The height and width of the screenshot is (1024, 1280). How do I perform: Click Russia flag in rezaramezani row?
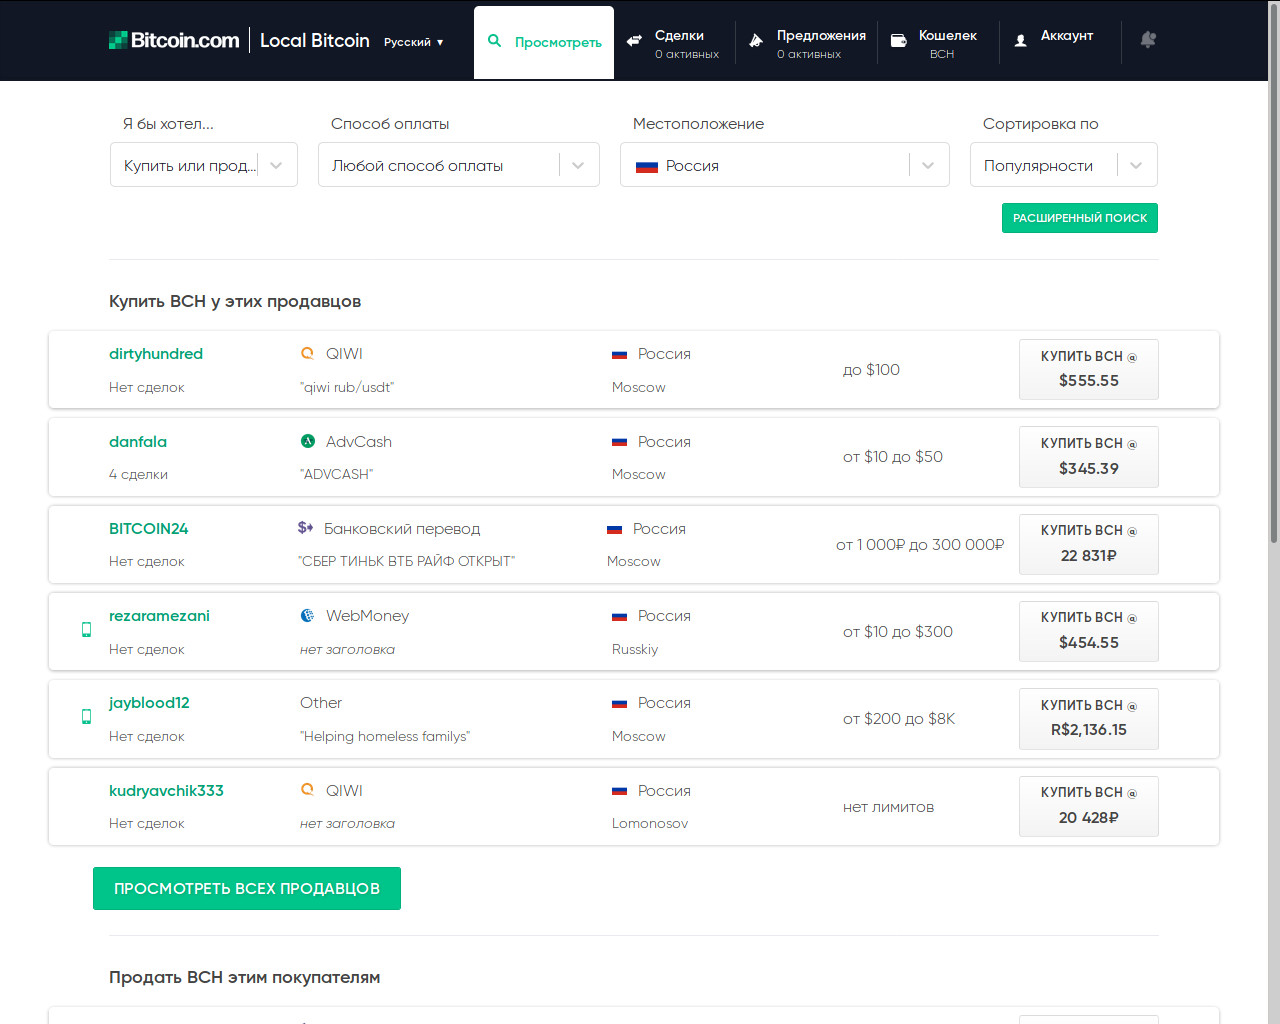(620, 616)
